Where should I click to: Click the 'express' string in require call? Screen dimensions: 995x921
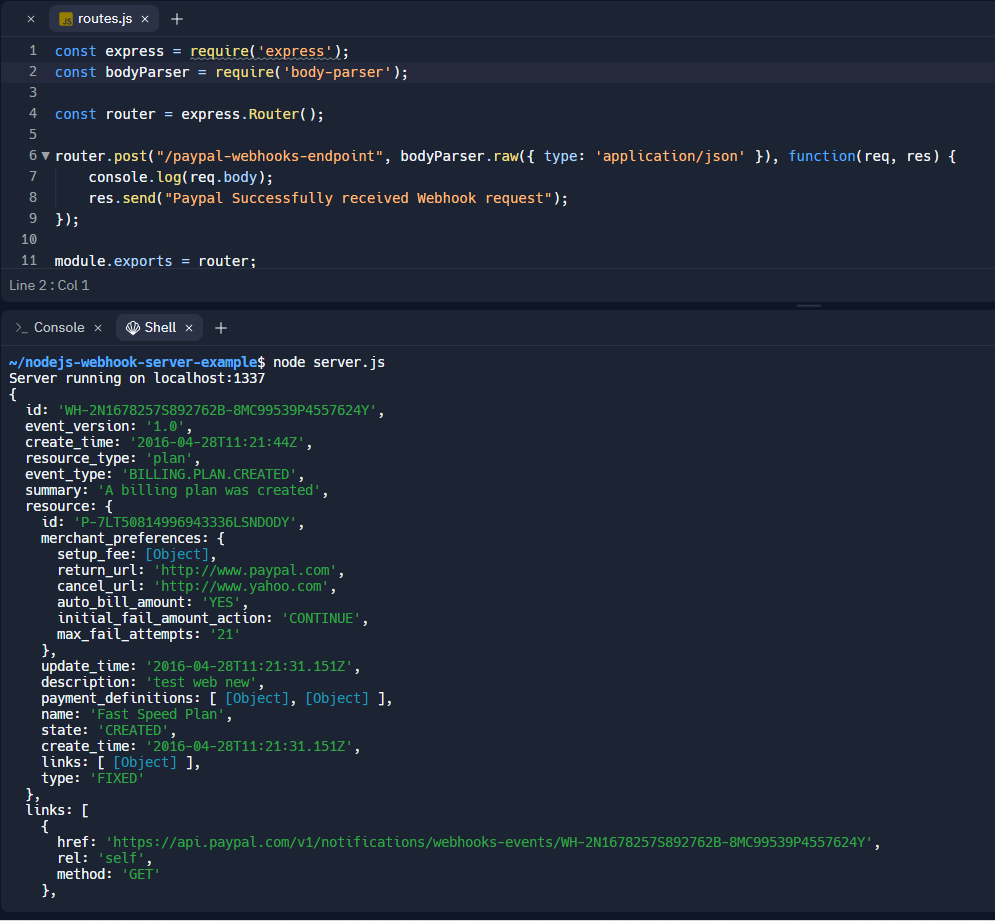point(294,51)
